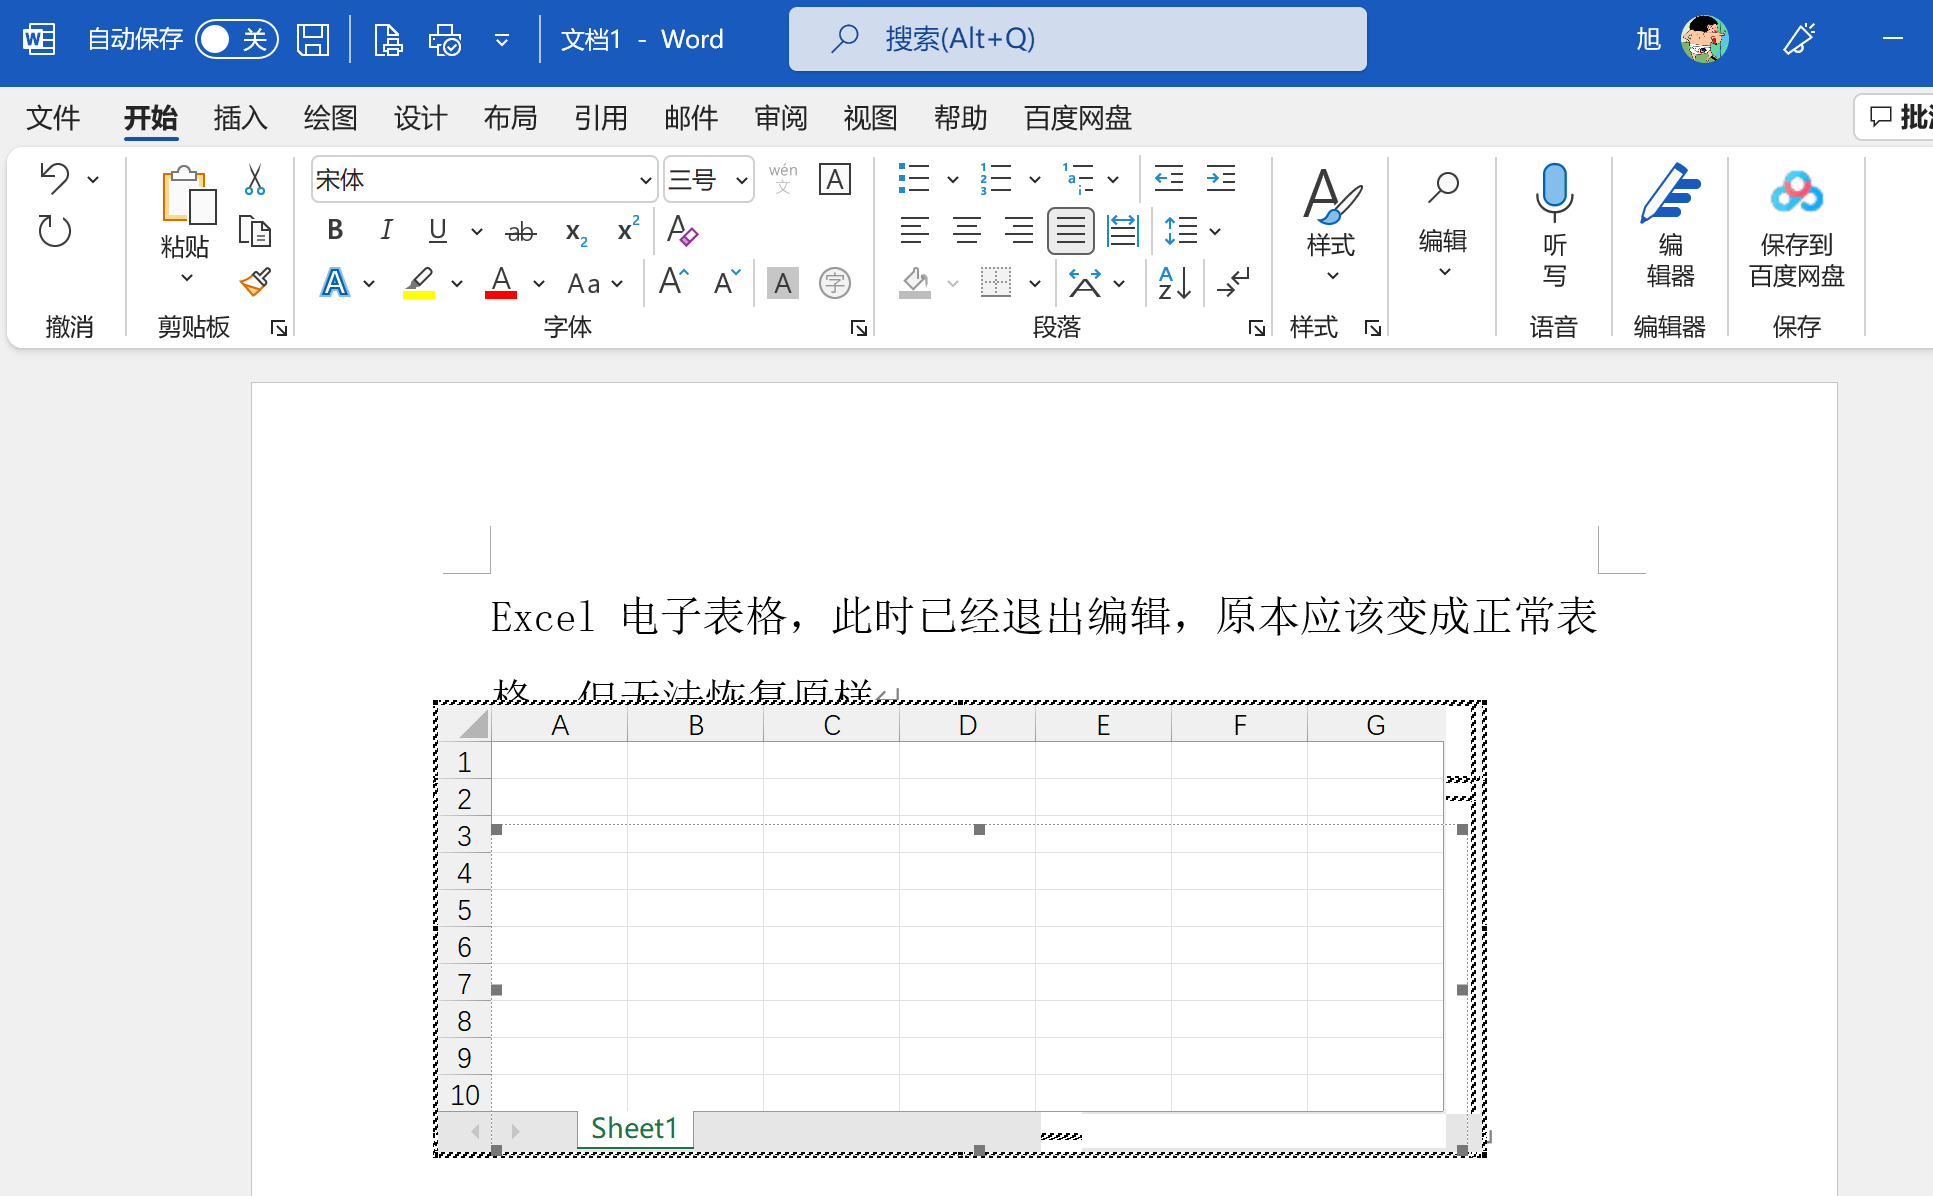Click the Undo arrow icon
Viewport: 1933px width, 1196px height.
tap(55, 179)
